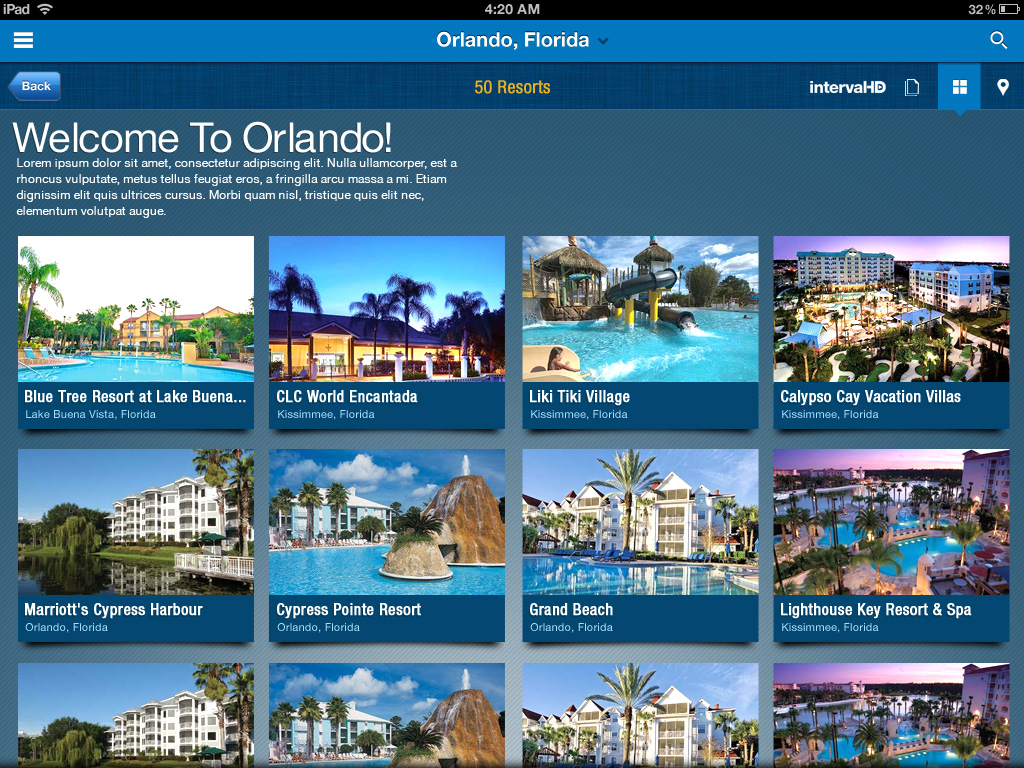Open Cypress Pointe Resort photo
Viewport: 1024px width, 768px height.
click(x=387, y=522)
